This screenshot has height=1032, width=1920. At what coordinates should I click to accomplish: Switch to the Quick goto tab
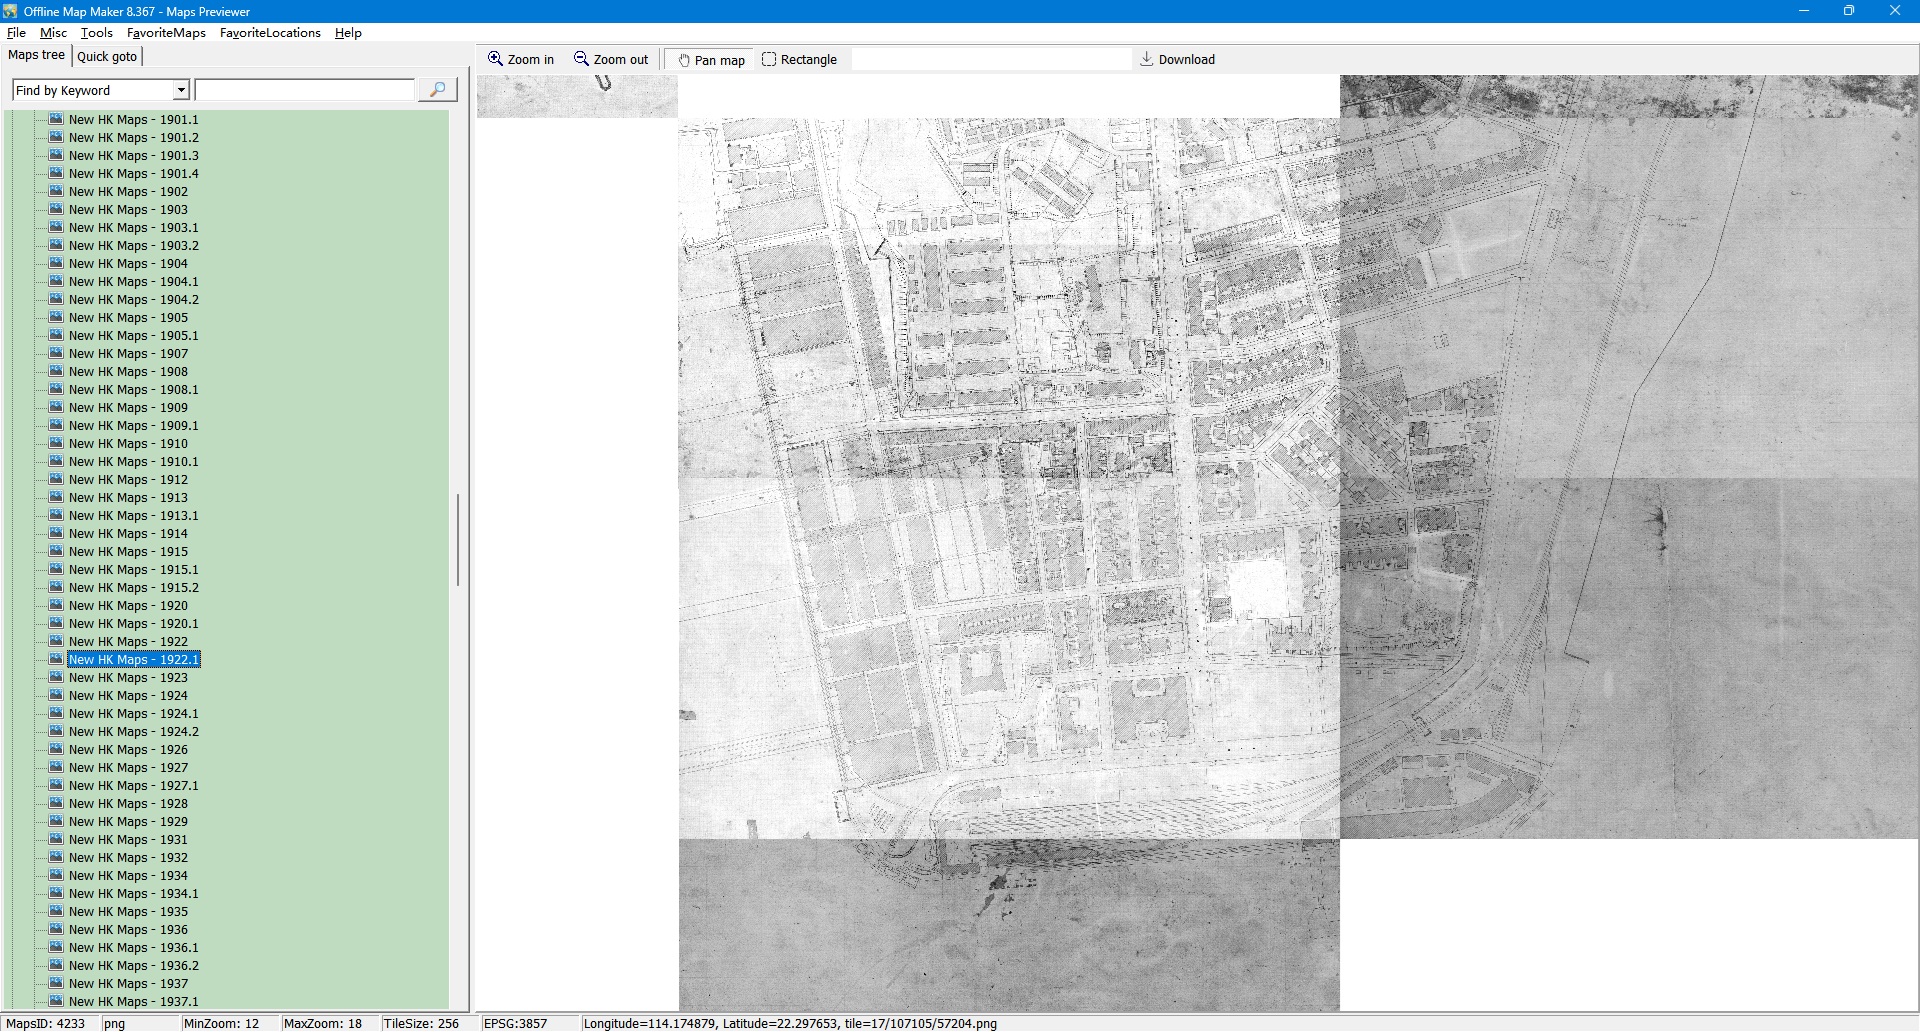107,56
